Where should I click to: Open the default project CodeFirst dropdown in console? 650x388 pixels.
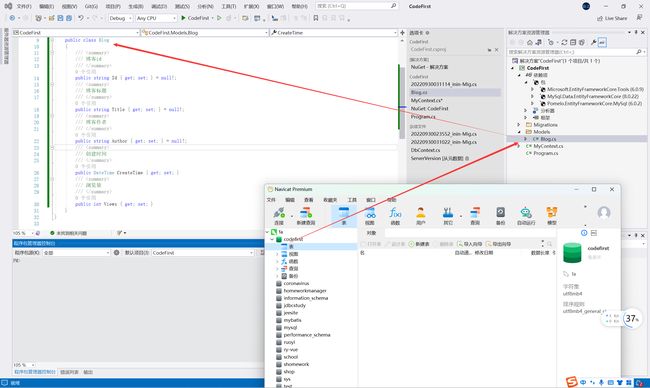pyautogui.click(x=202, y=252)
